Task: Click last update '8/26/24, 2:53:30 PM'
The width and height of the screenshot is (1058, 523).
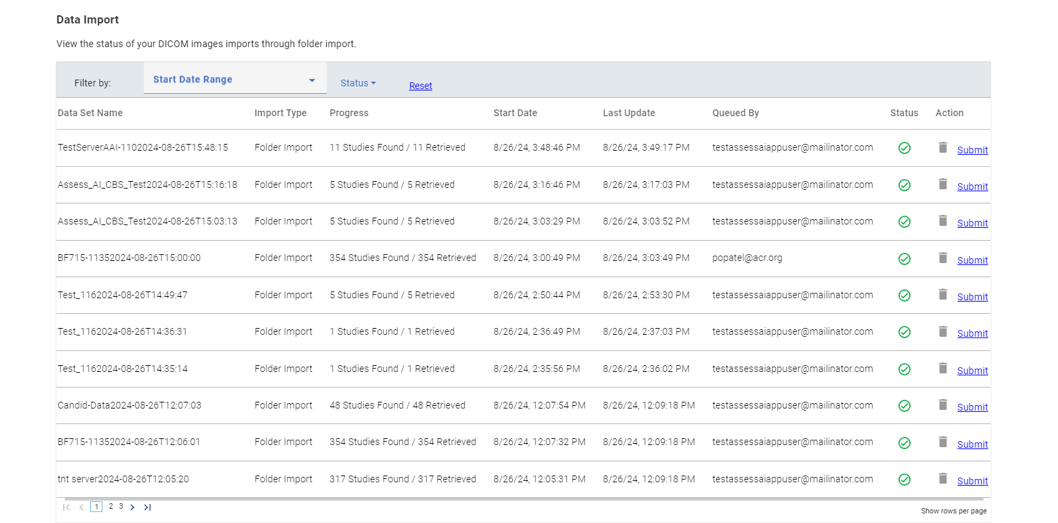Action: [x=646, y=295]
